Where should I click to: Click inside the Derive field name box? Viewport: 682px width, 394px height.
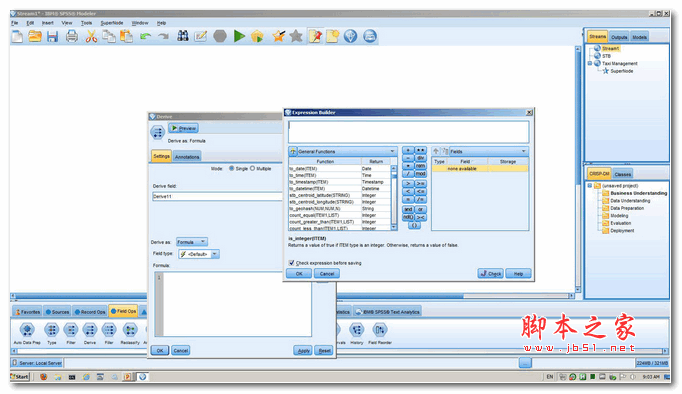coord(217,197)
